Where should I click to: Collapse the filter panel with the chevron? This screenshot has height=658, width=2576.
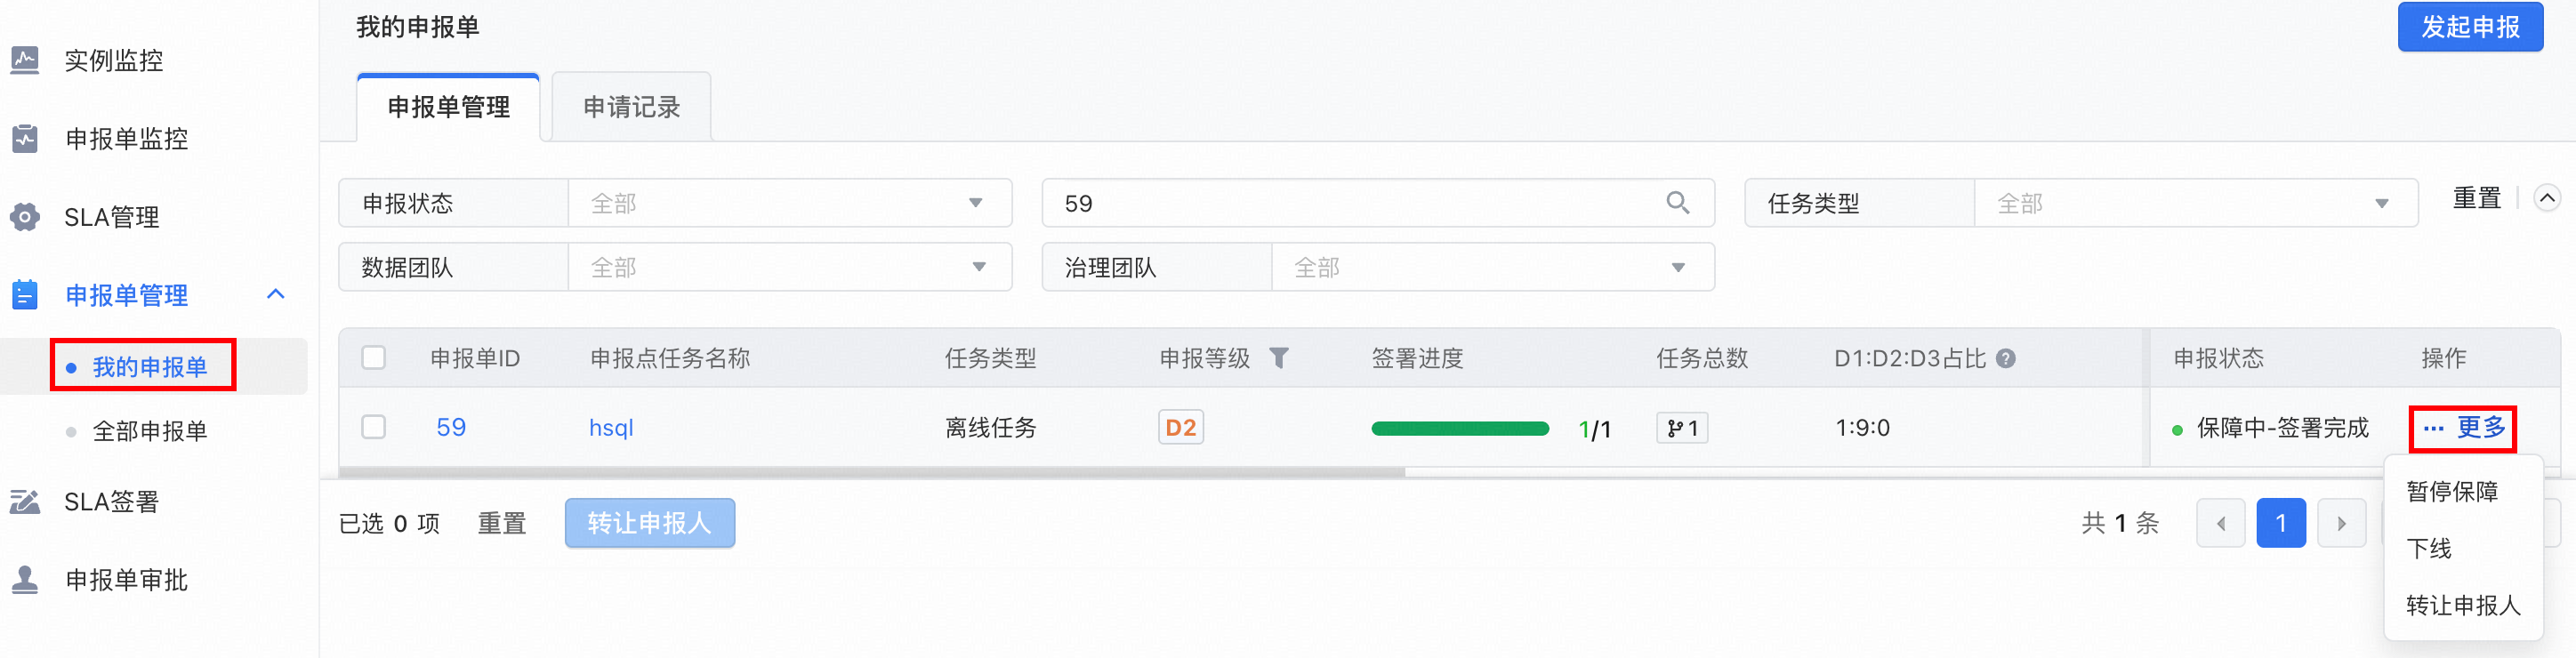(2546, 198)
